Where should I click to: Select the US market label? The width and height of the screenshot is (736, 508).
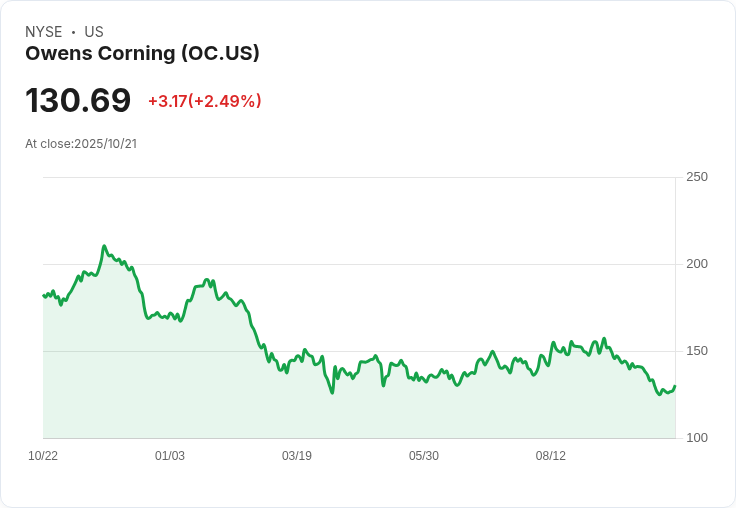(94, 32)
